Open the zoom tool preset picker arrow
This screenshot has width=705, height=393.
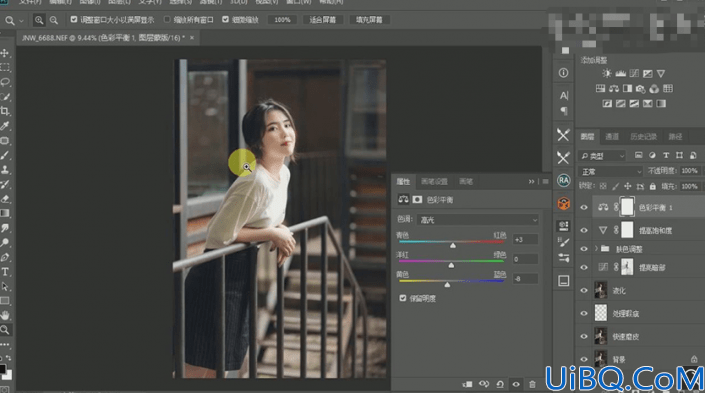[x=21, y=21]
